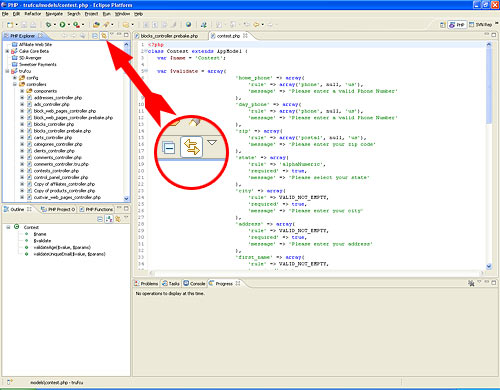Viewport: 500px width, 390px height.
Task: Select the PHP Project Outline tab
Action: [58, 209]
